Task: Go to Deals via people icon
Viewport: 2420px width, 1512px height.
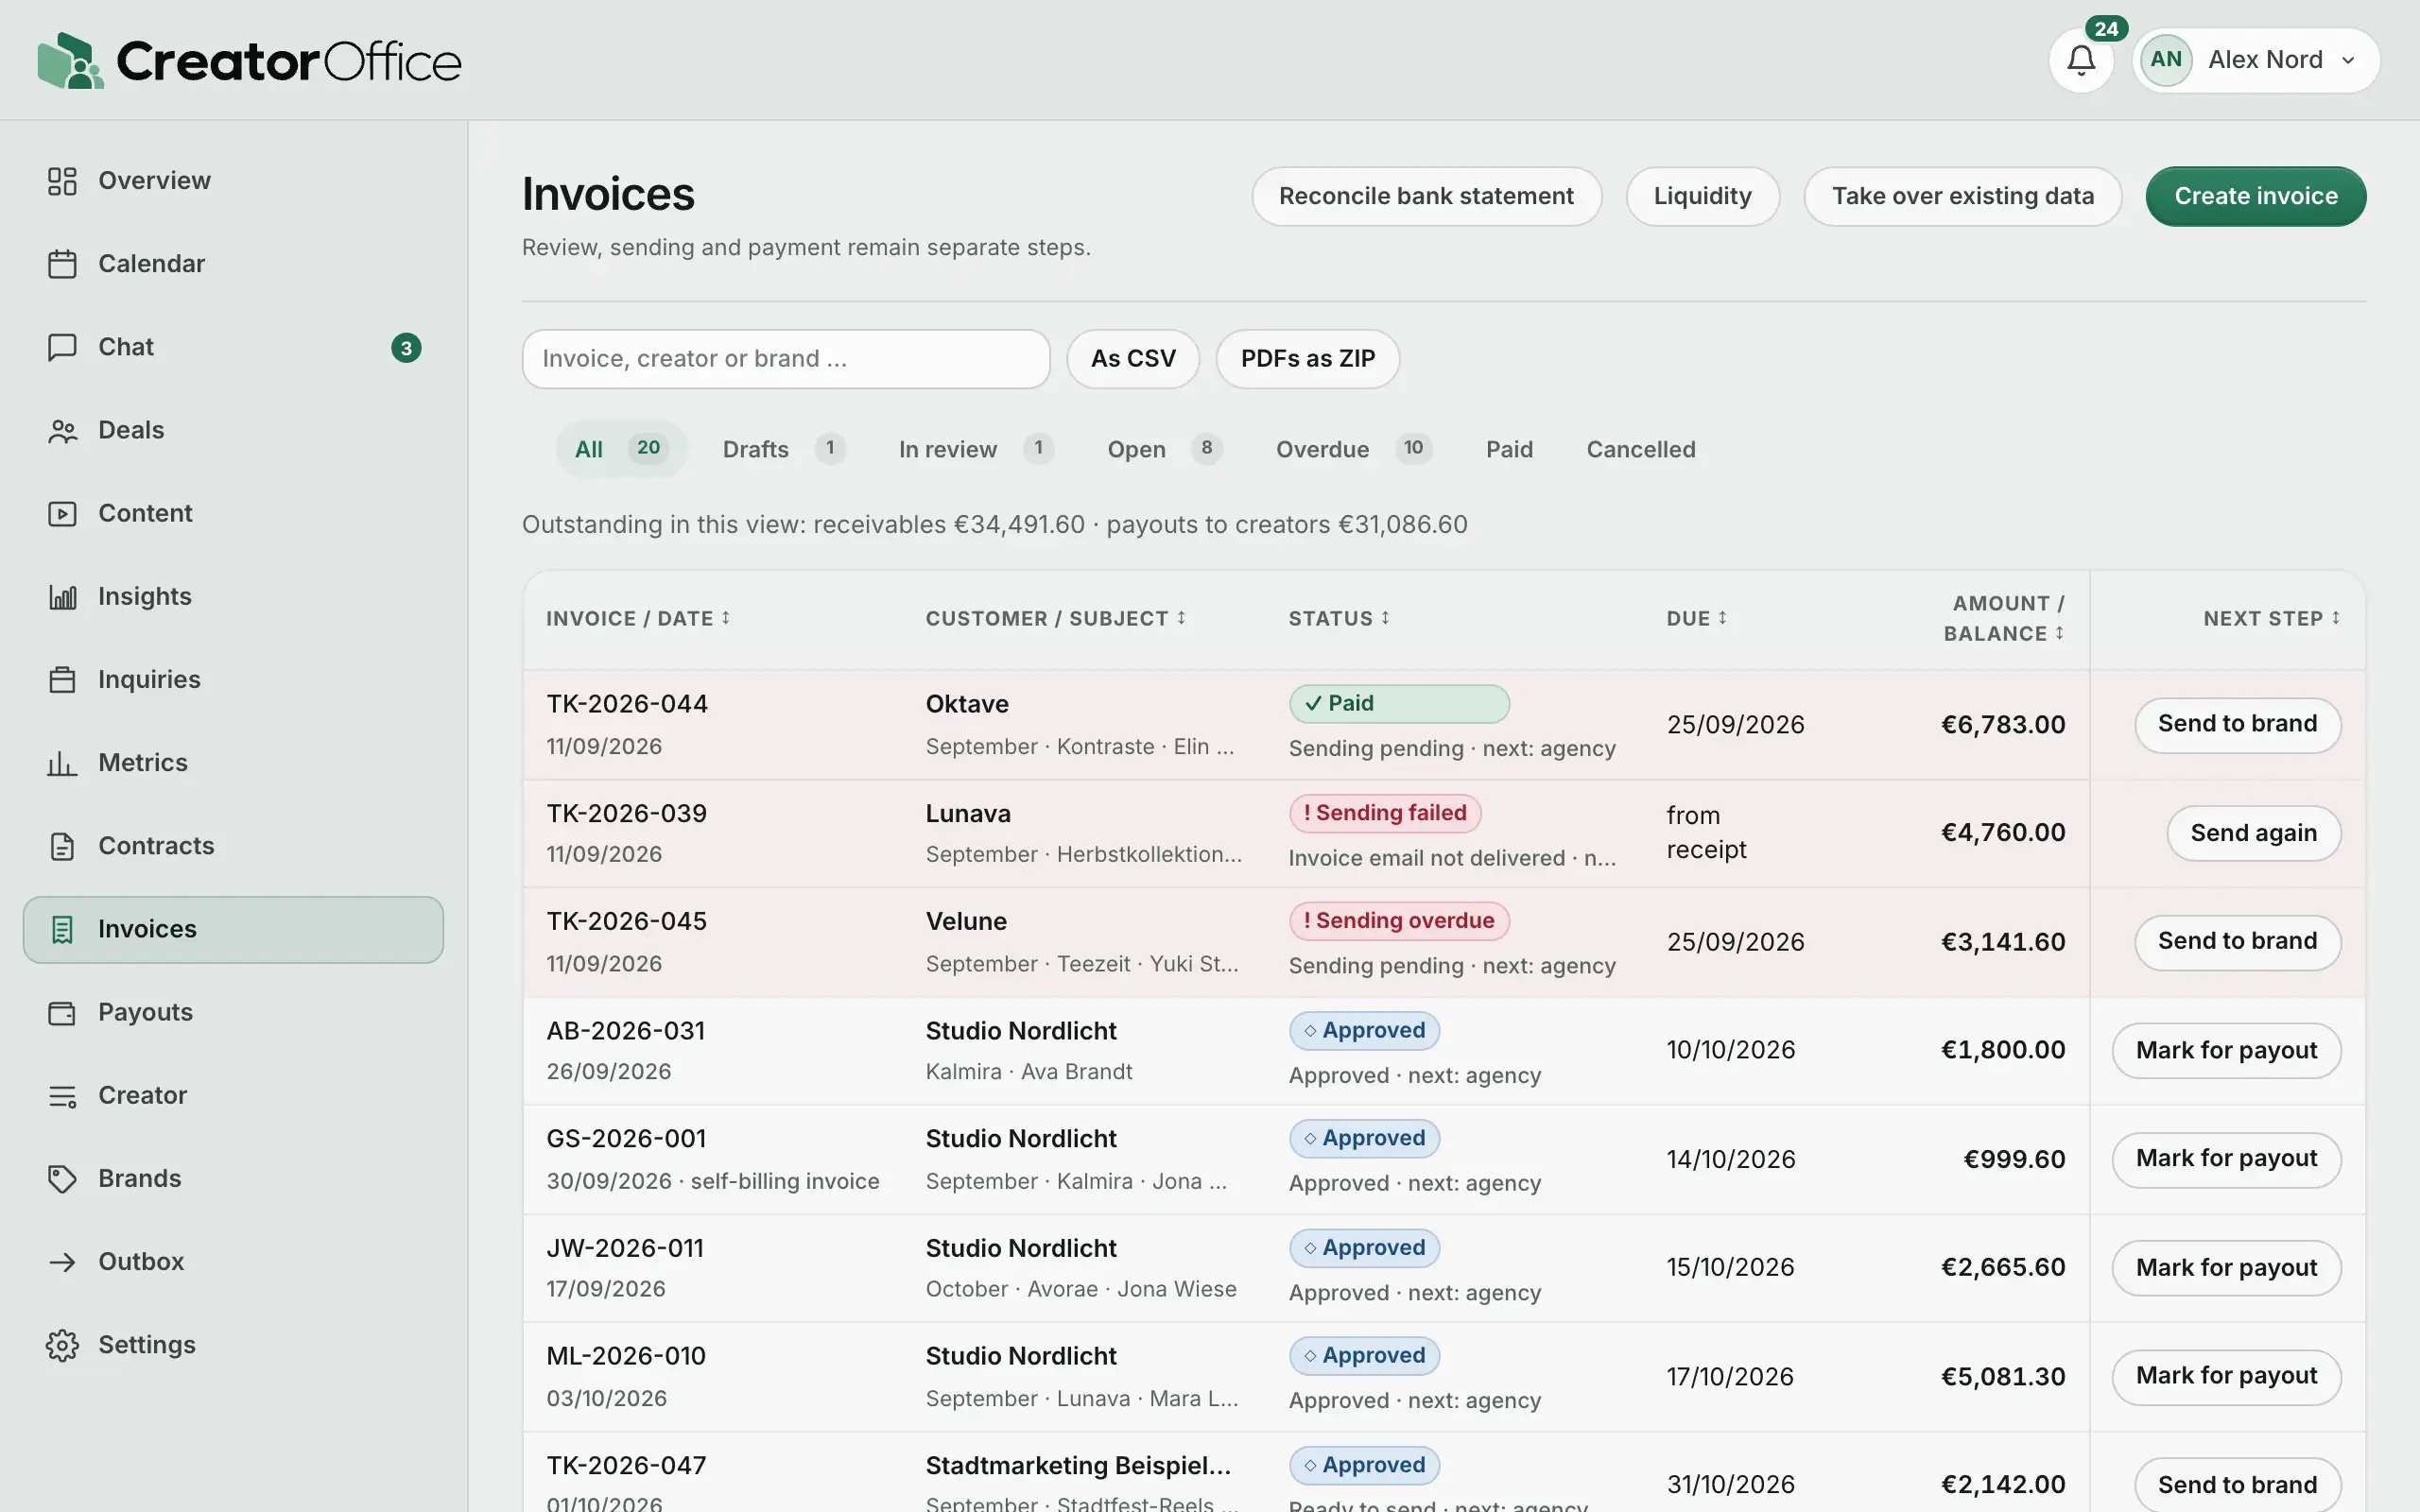Action: [x=62, y=431]
